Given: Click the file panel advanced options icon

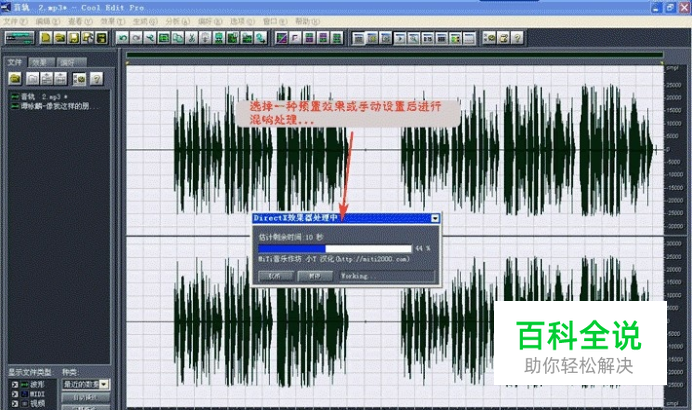Looking at the screenshot, I should [79, 79].
